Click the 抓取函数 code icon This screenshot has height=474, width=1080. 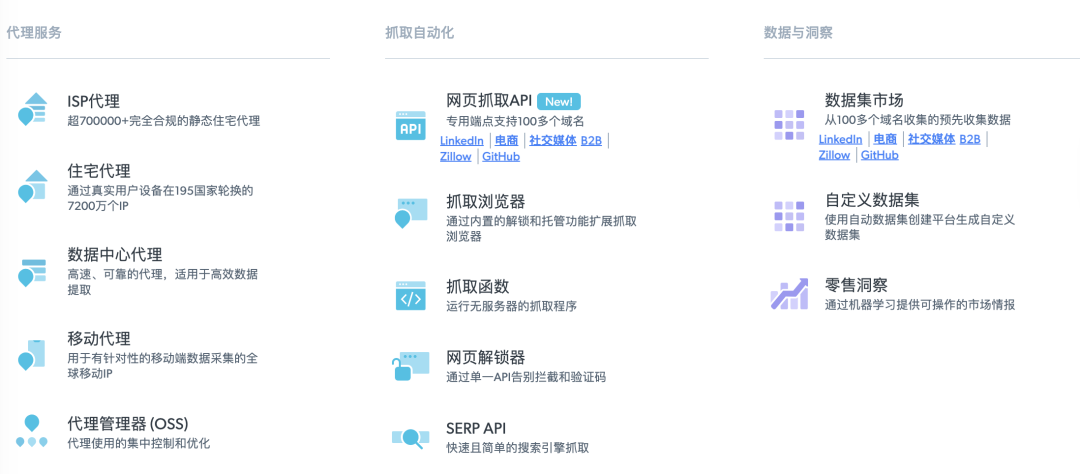(x=411, y=295)
